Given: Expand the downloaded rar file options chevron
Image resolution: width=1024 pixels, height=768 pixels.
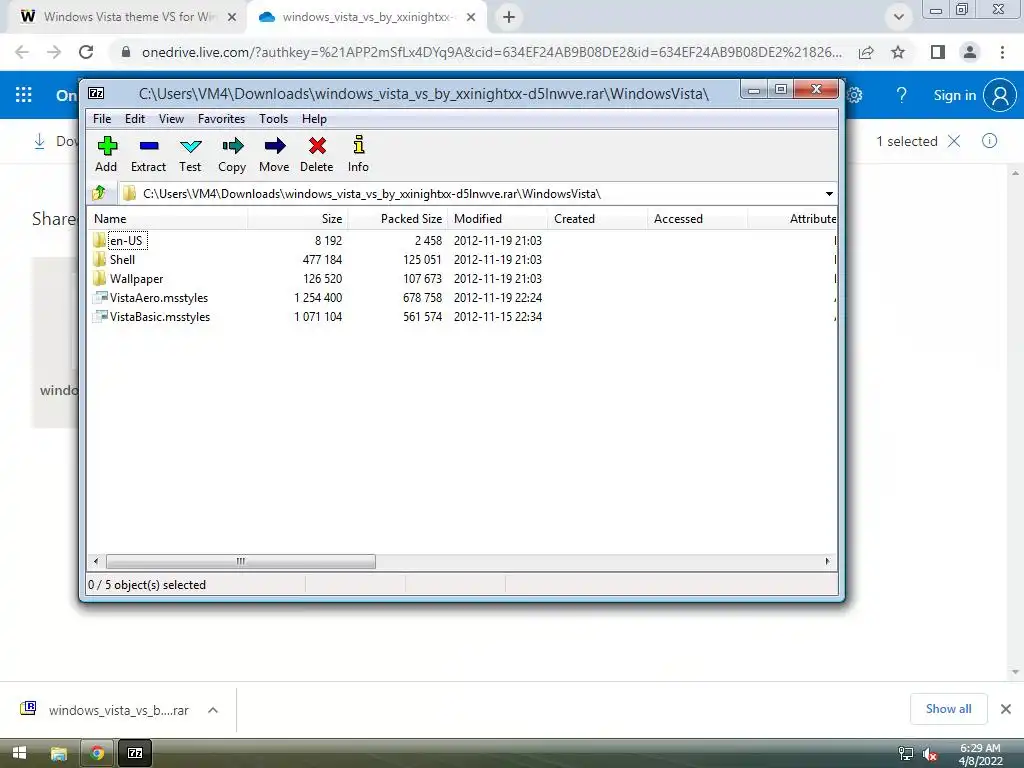Looking at the screenshot, I should pos(213,710).
